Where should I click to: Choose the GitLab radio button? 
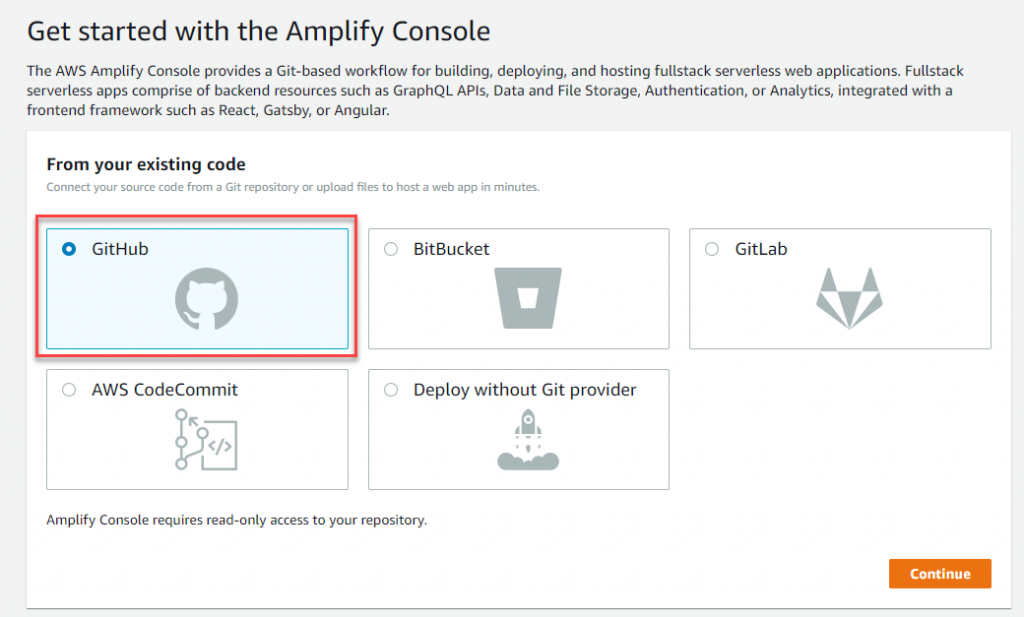click(x=712, y=249)
